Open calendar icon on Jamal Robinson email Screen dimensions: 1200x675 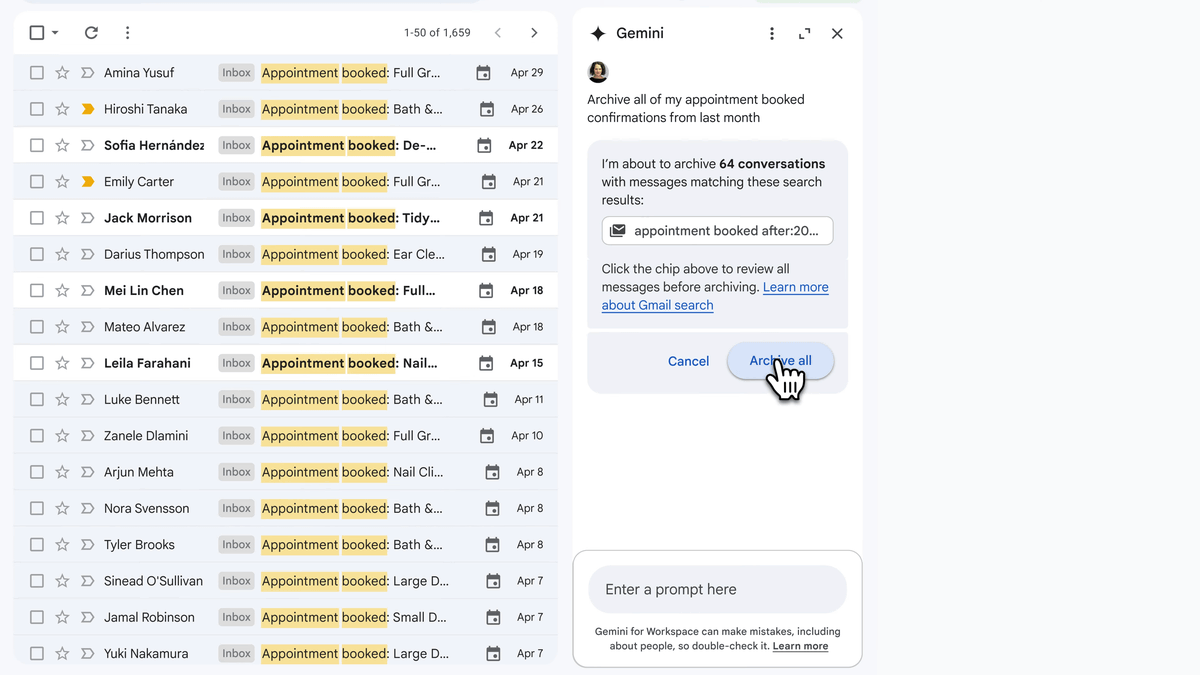492,617
